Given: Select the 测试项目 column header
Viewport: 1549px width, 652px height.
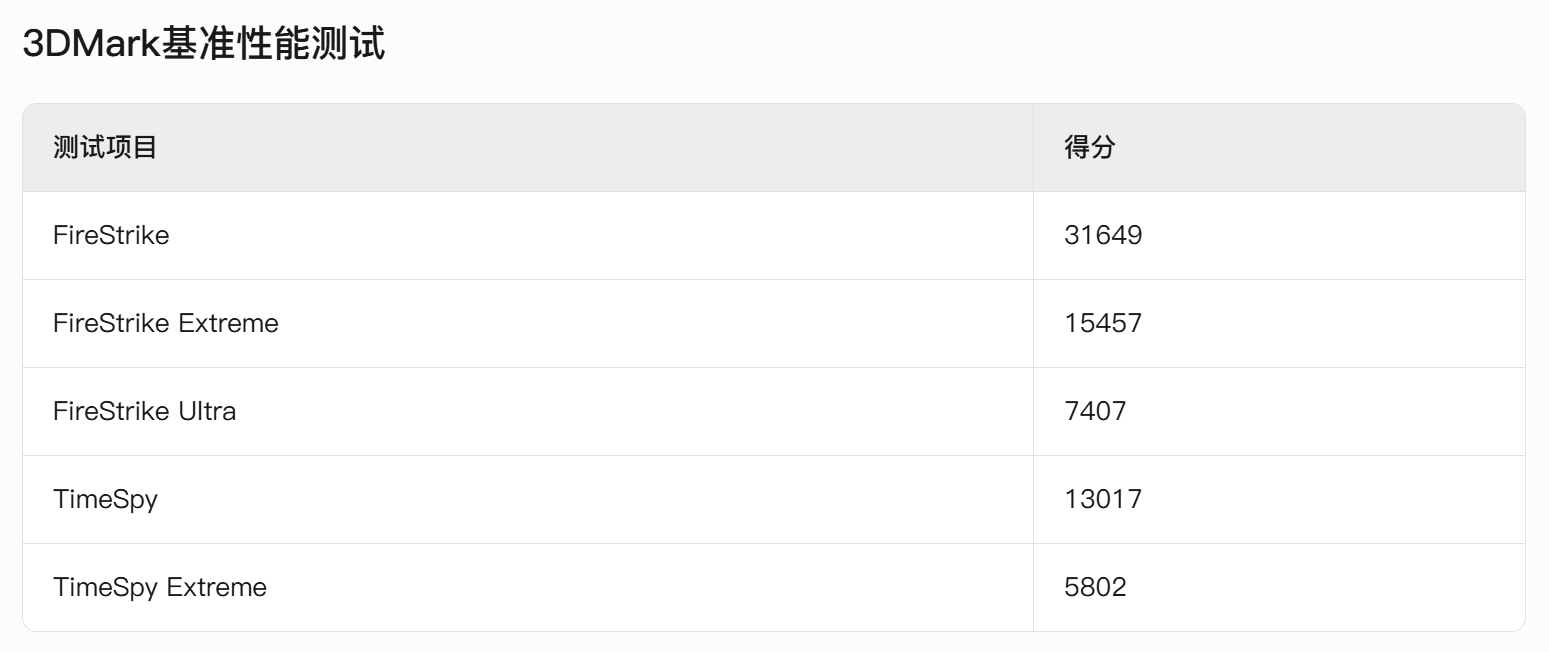Looking at the screenshot, I should pos(105,148).
